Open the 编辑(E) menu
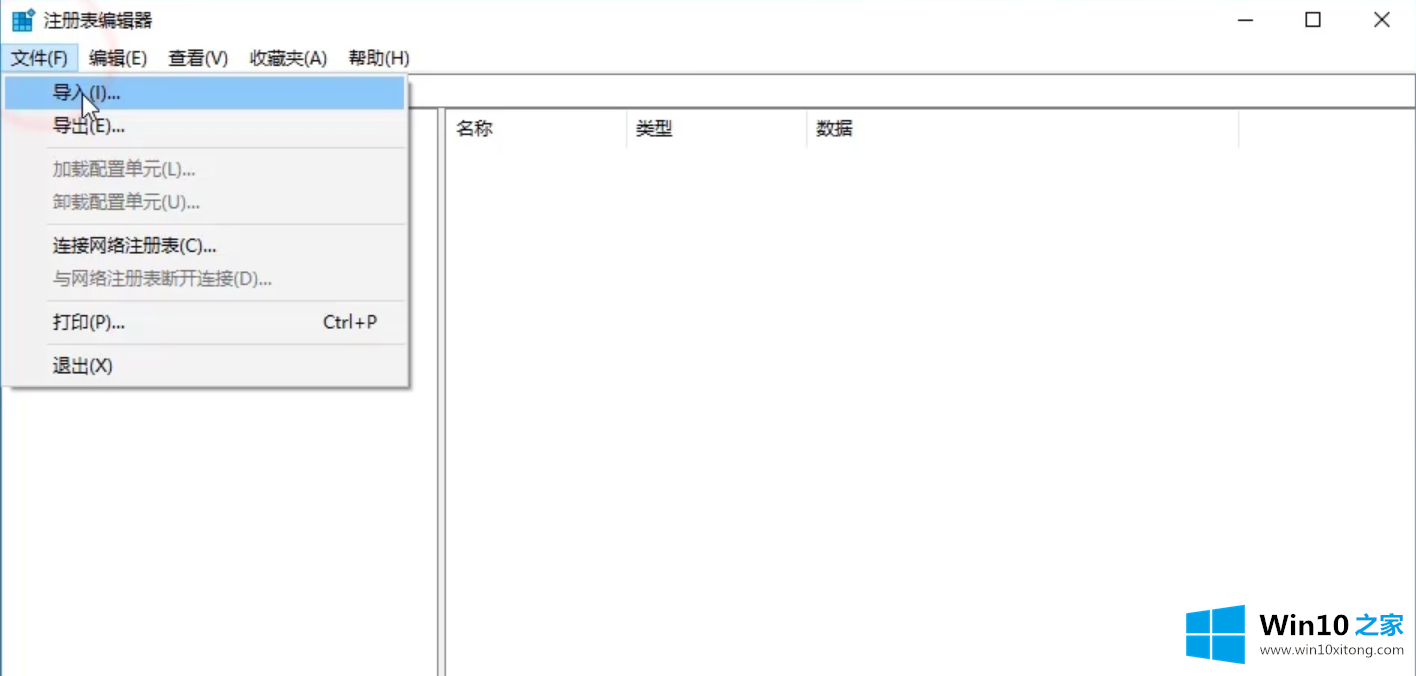Screen dimensions: 1416x676 (x=118, y=58)
